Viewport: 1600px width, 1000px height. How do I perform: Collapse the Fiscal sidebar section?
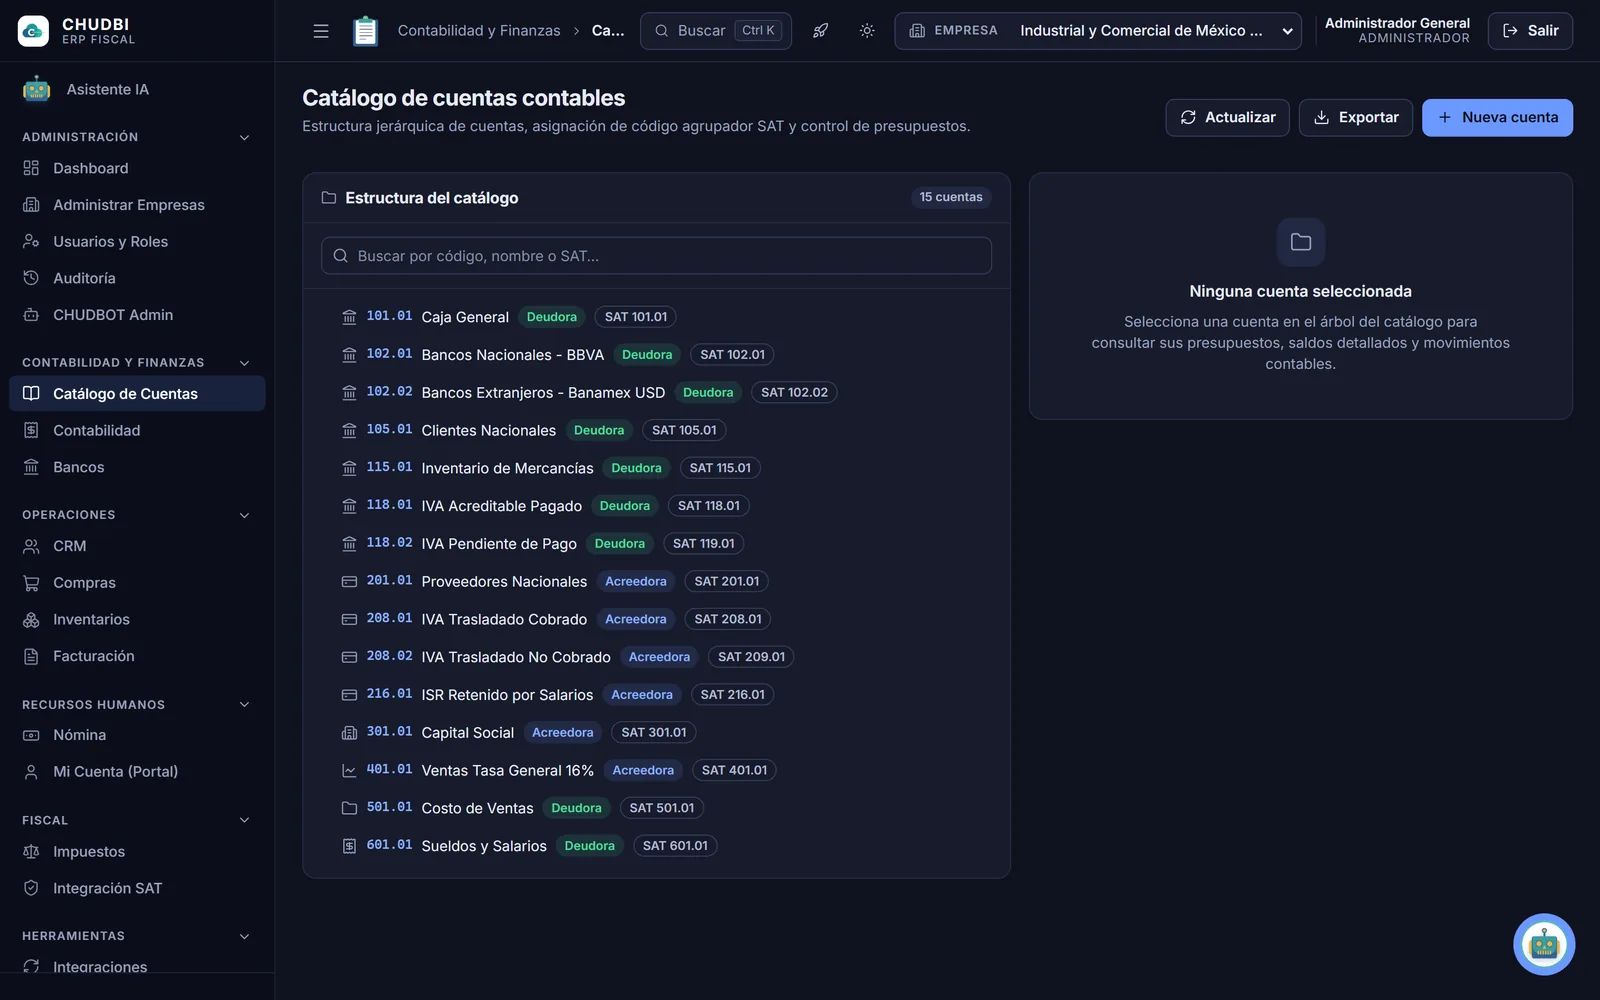click(x=244, y=820)
